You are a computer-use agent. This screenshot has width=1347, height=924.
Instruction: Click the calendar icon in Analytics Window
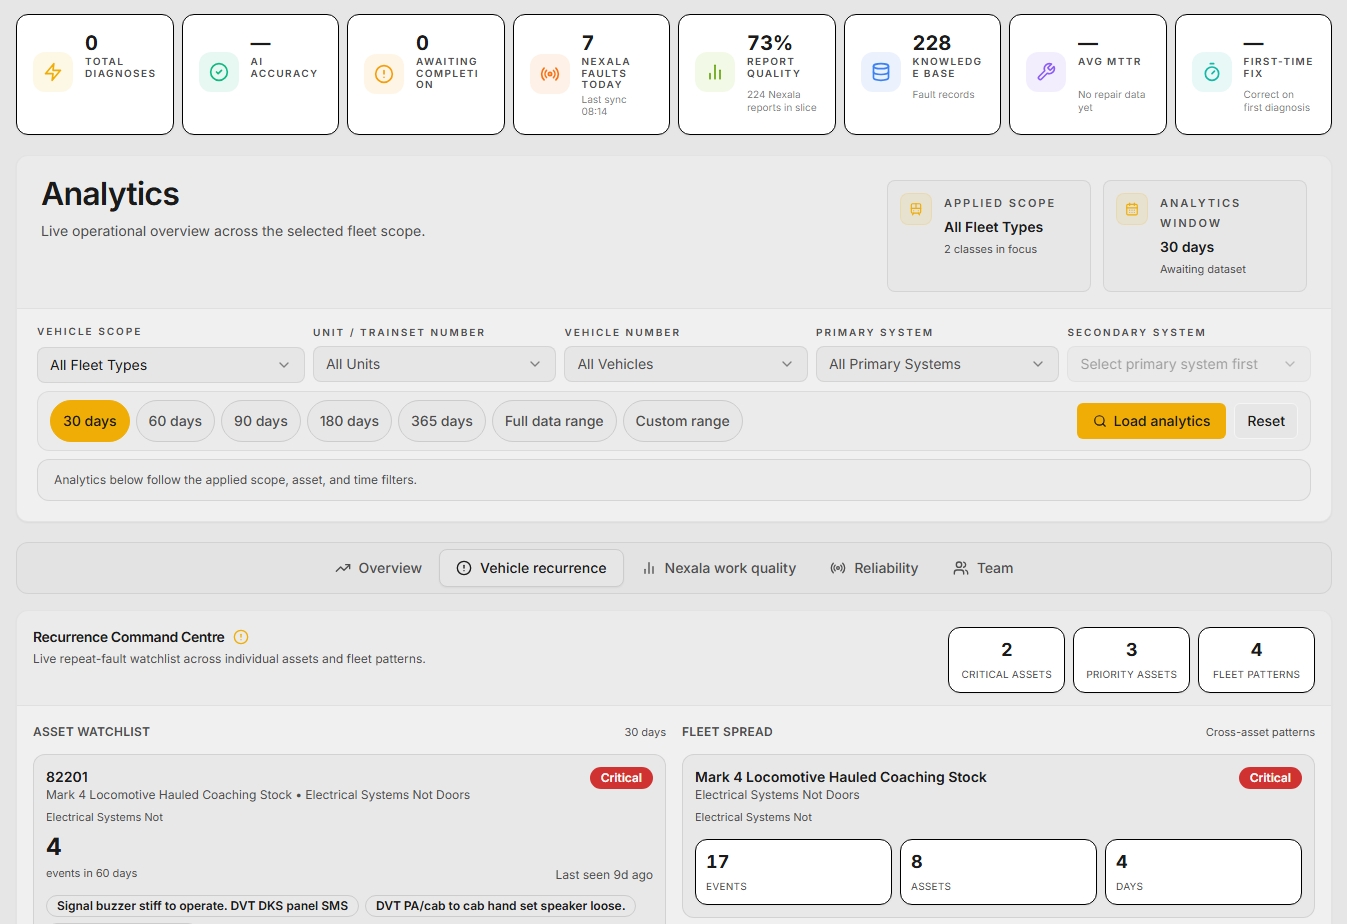coord(1132,209)
